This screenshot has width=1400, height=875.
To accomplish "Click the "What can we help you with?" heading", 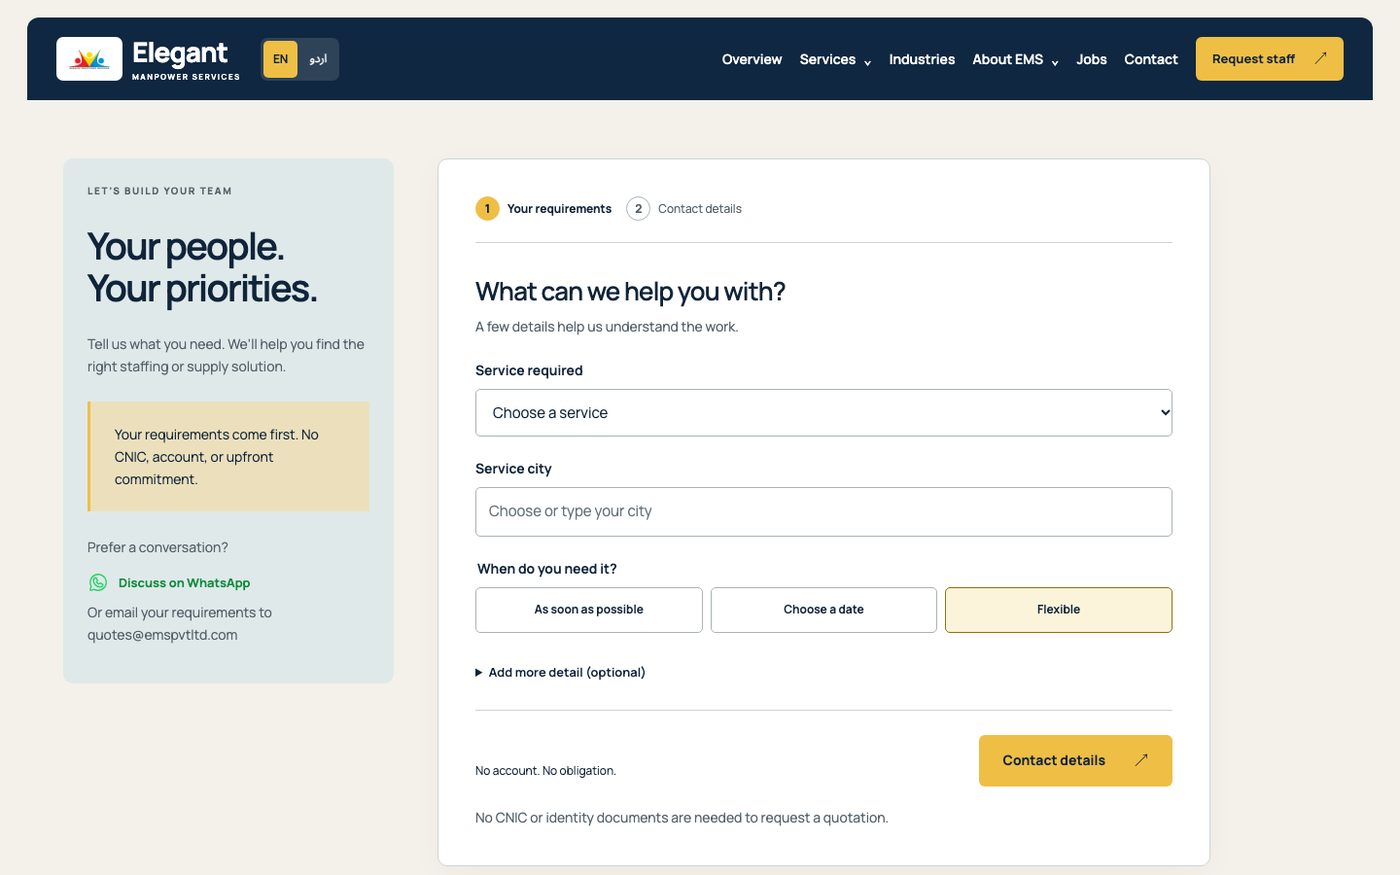I will click(x=630, y=291).
